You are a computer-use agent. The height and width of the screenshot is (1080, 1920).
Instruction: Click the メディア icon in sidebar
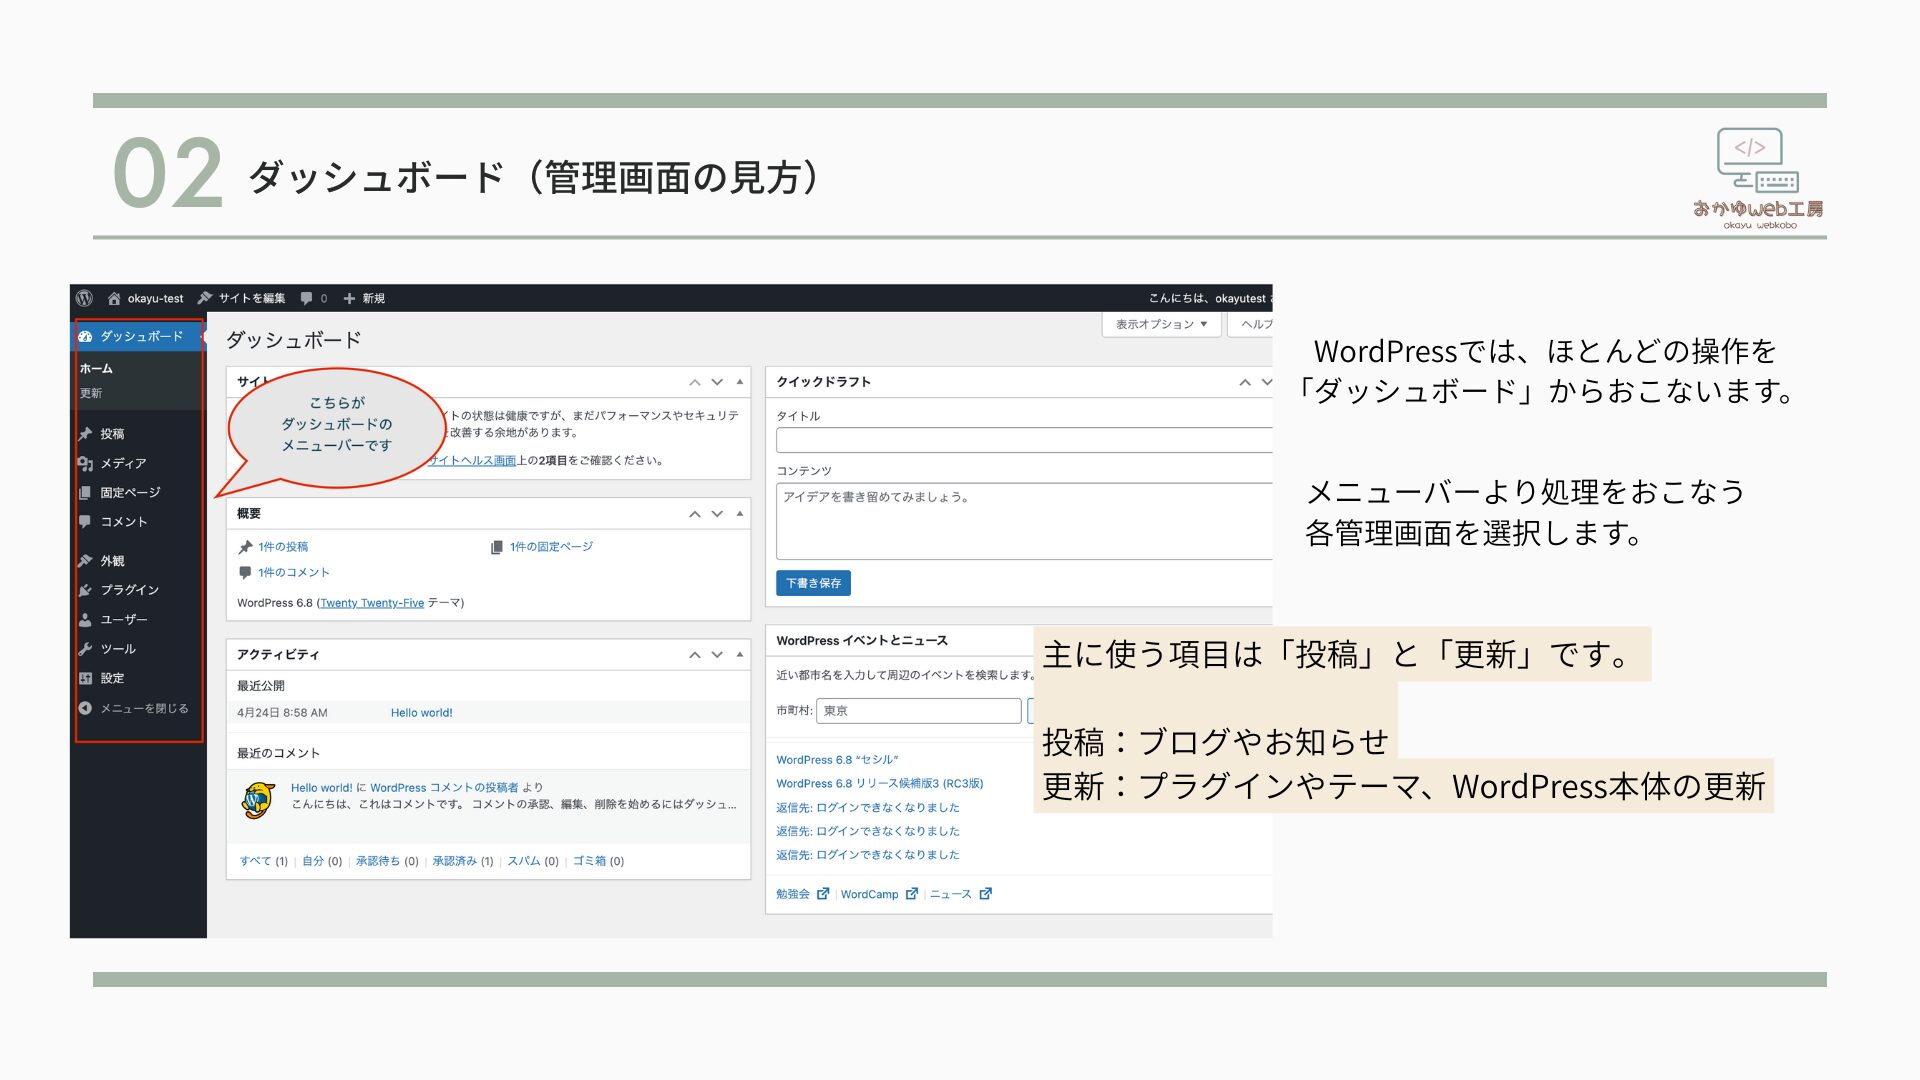click(85, 463)
